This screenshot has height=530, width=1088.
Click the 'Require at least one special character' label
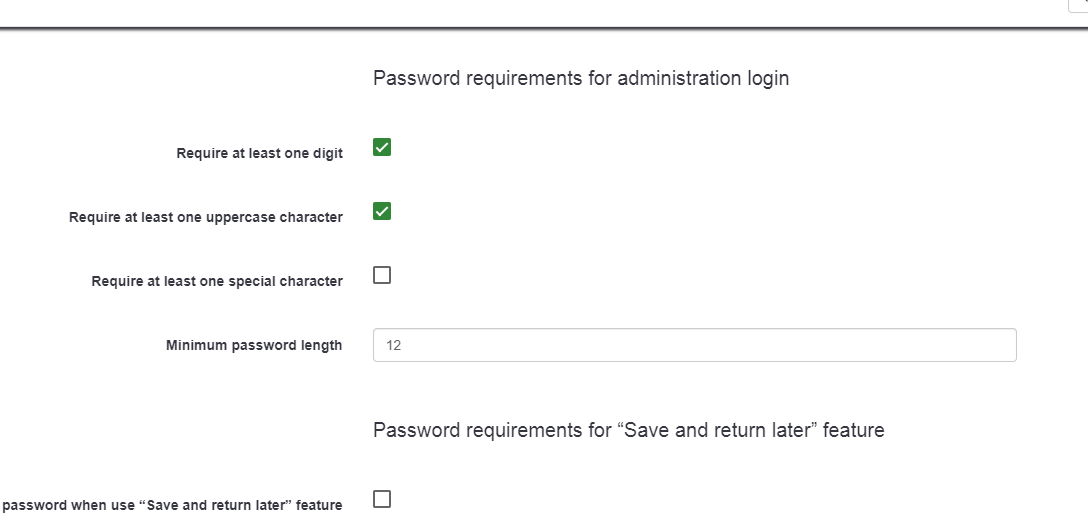(x=217, y=281)
